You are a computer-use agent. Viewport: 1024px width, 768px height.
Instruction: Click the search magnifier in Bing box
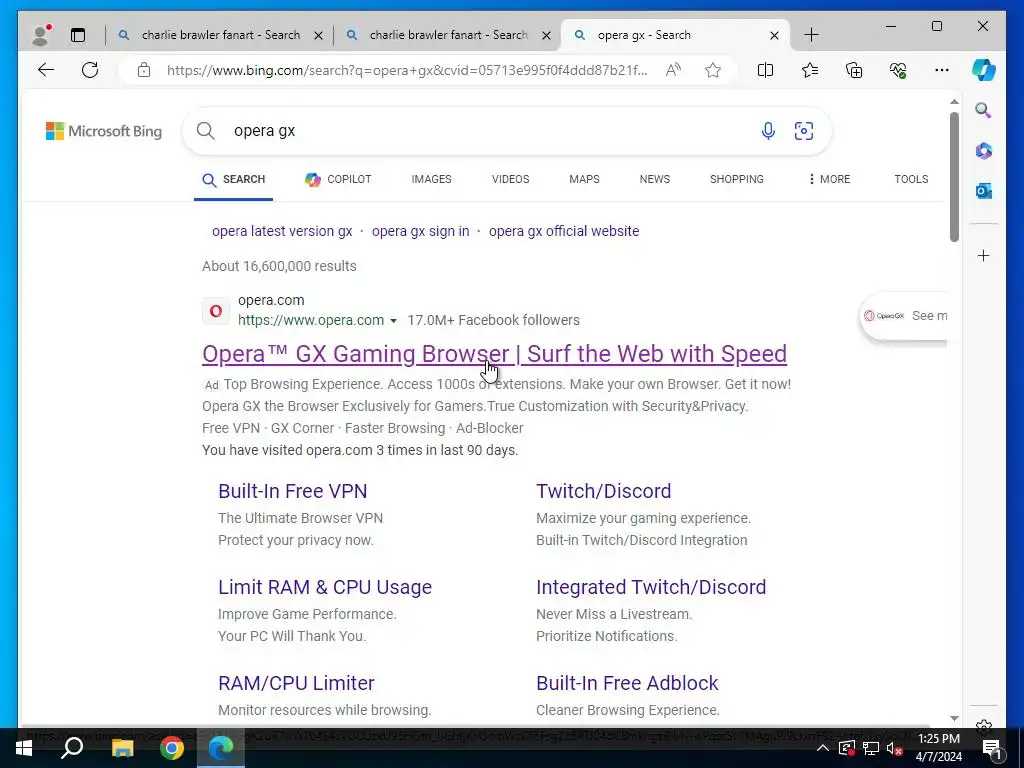coord(206,131)
